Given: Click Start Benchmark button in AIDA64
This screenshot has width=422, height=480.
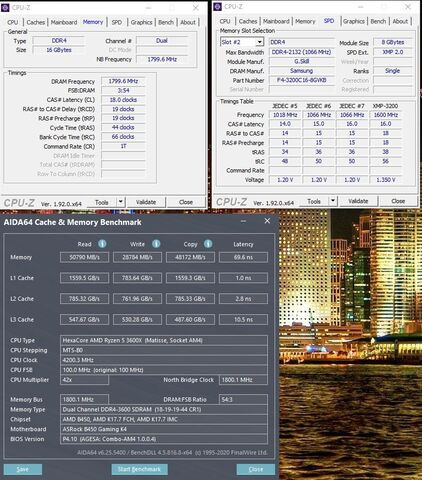Looking at the screenshot, I should (x=139, y=469).
